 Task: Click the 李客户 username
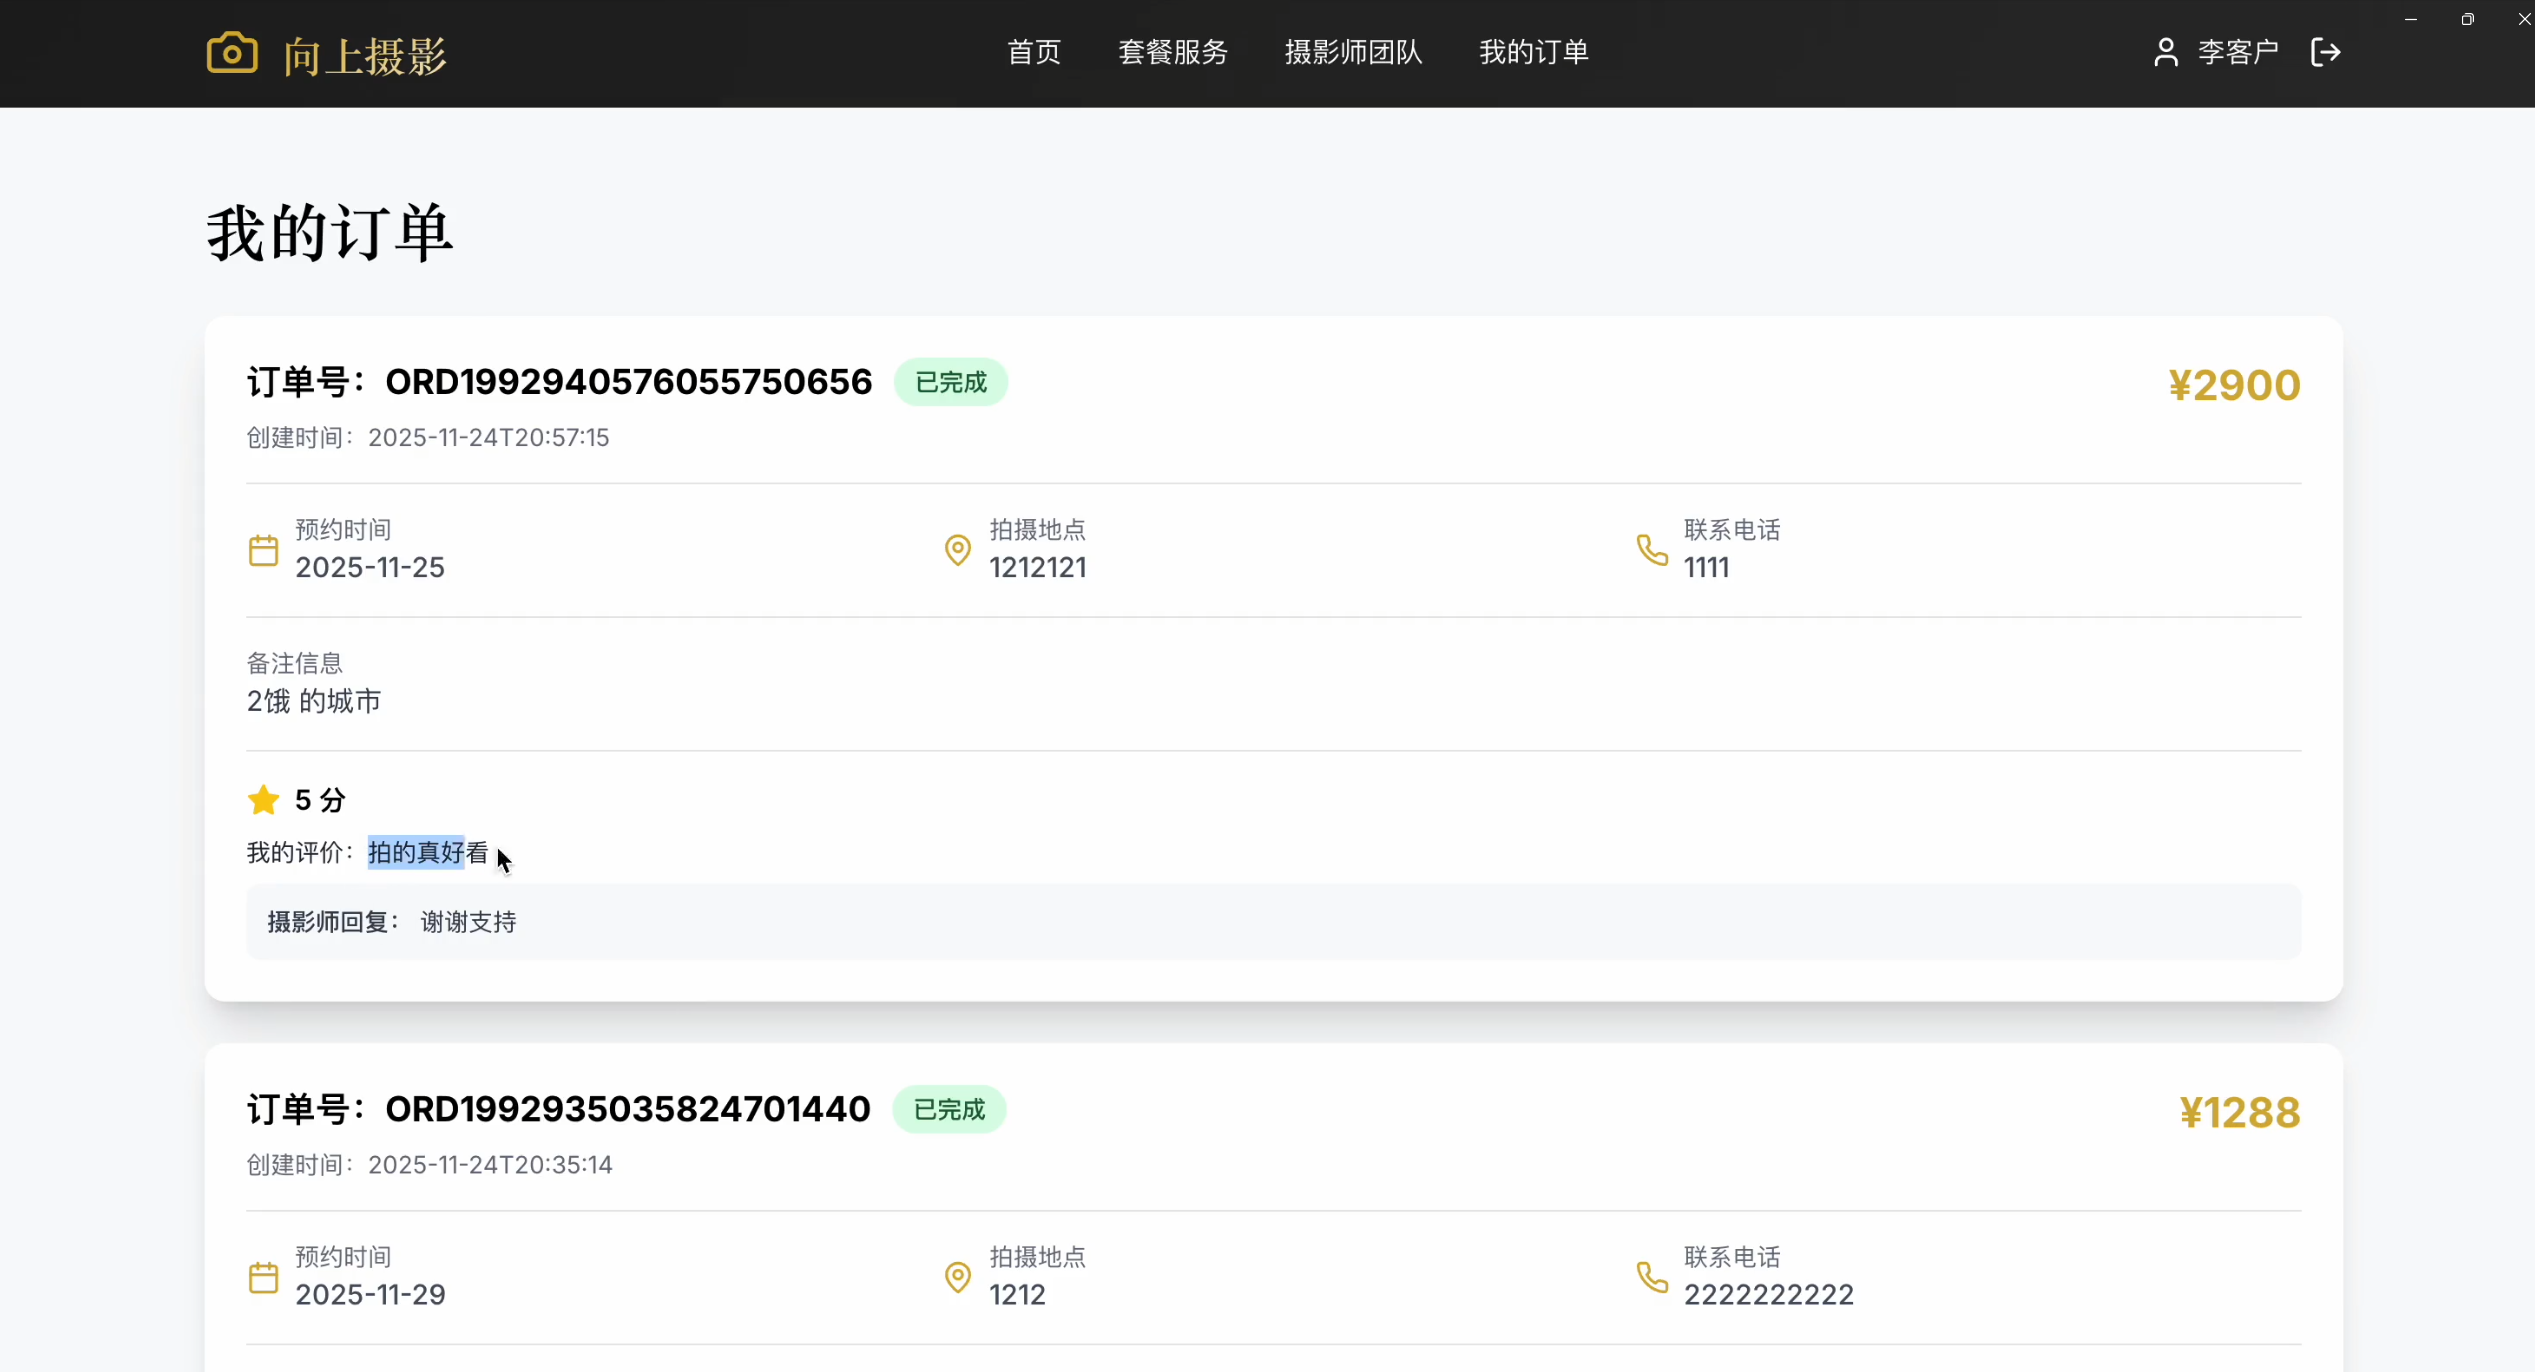2238,52
